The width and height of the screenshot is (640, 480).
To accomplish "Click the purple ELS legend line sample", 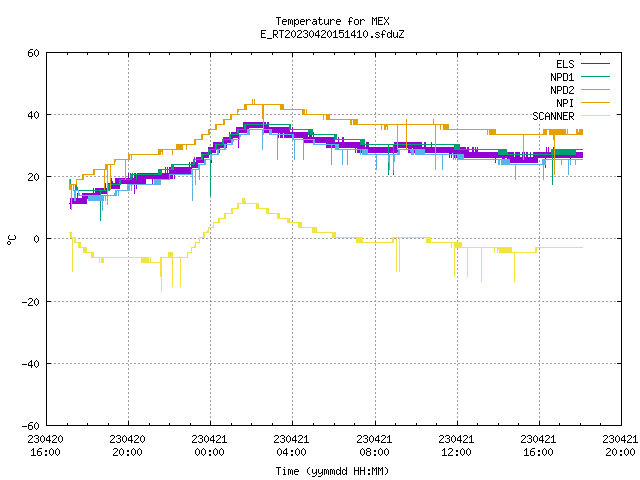I will coord(595,64).
